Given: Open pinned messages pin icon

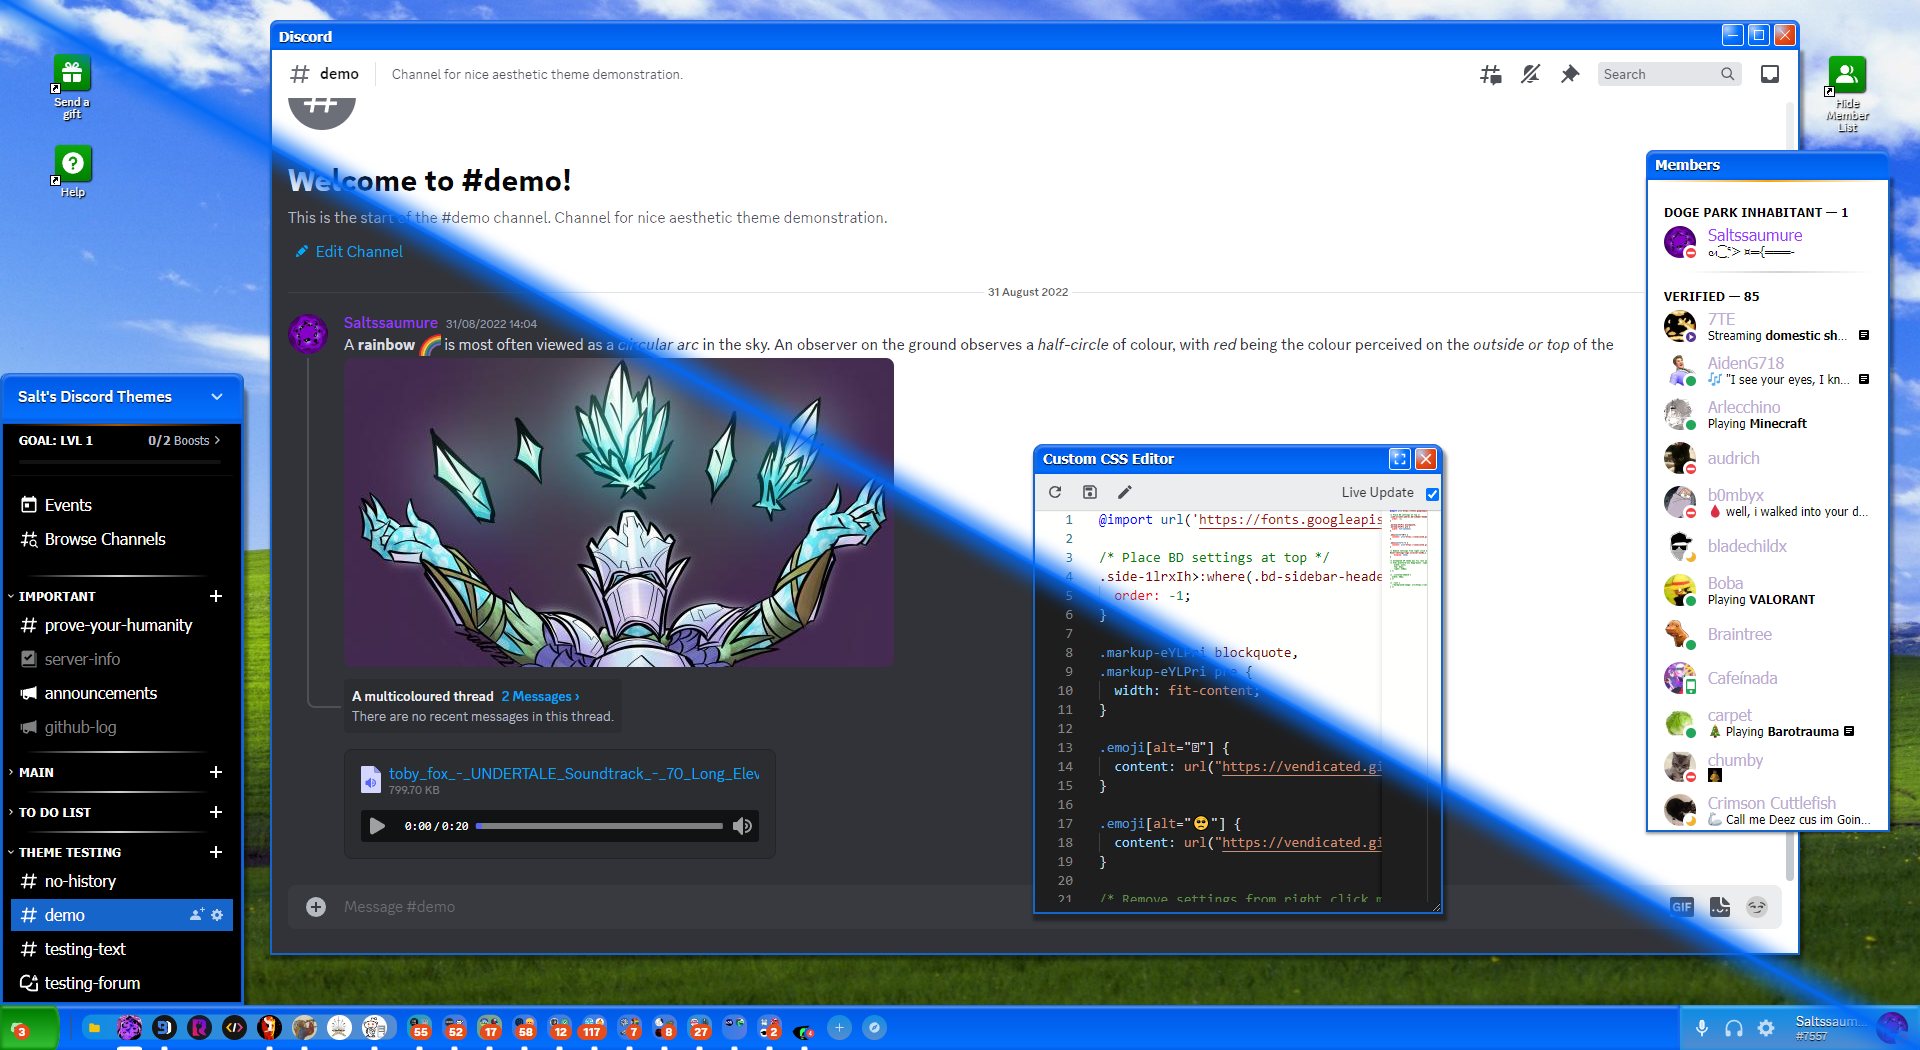Looking at the screenshot, I should click(x=1570, y=74).
